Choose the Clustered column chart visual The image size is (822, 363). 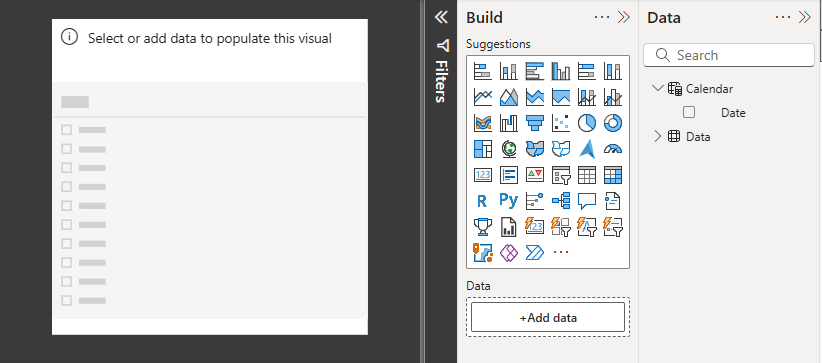[x=560, y=71]
